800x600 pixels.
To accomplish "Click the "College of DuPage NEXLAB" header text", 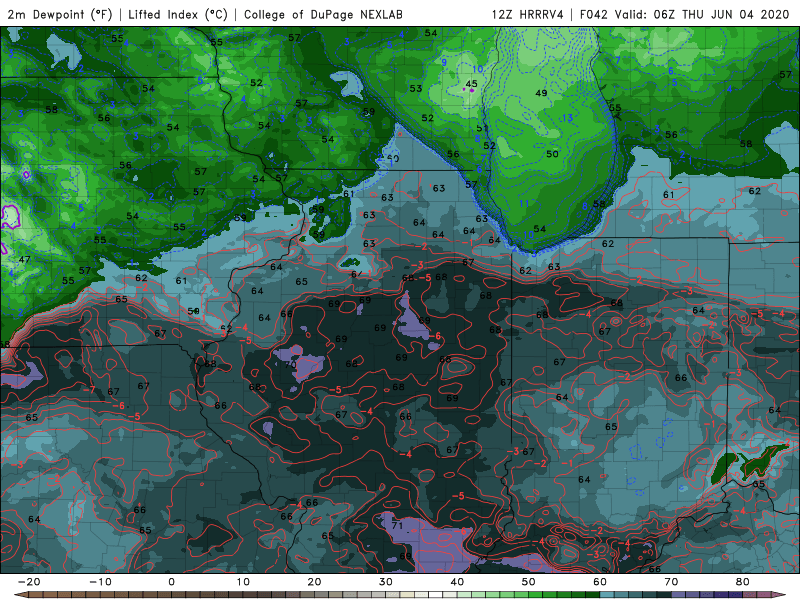I will click(x=323, y=14).
